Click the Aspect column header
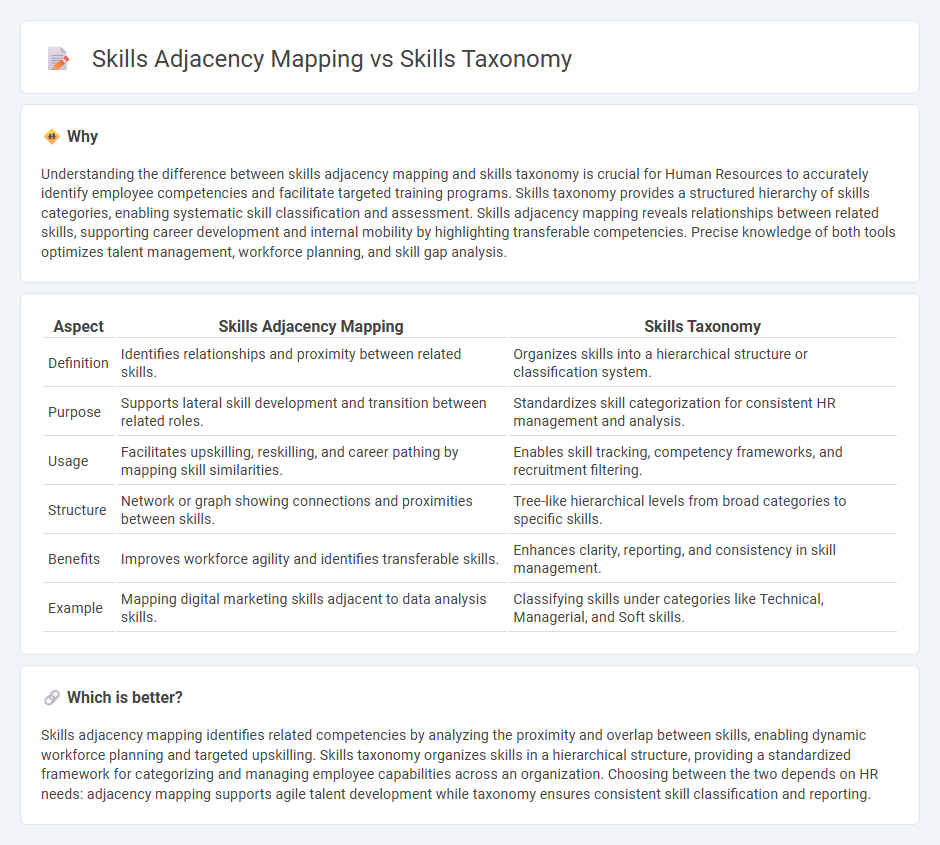 [x=79, y=326]
